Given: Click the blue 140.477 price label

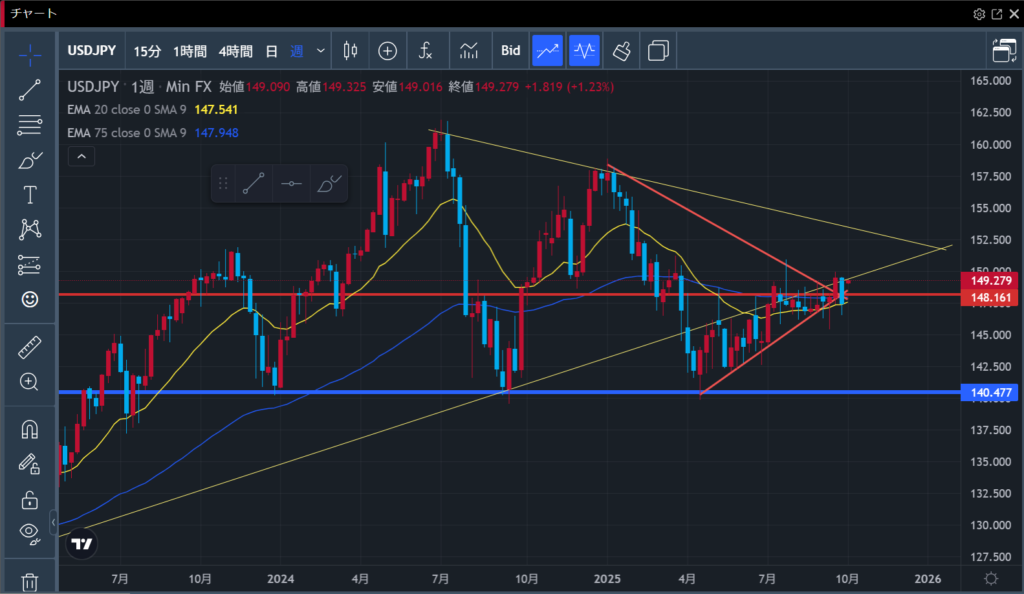Looking at the screenshot, I should point(990,392).
